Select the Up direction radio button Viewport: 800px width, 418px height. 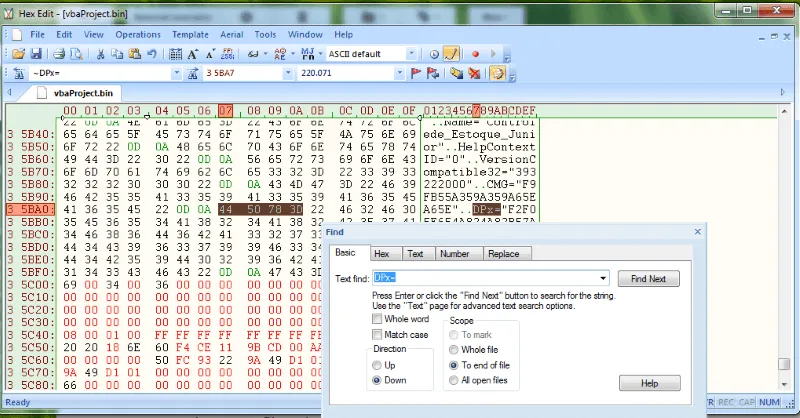pyautogui.click(x=377, y=365)
